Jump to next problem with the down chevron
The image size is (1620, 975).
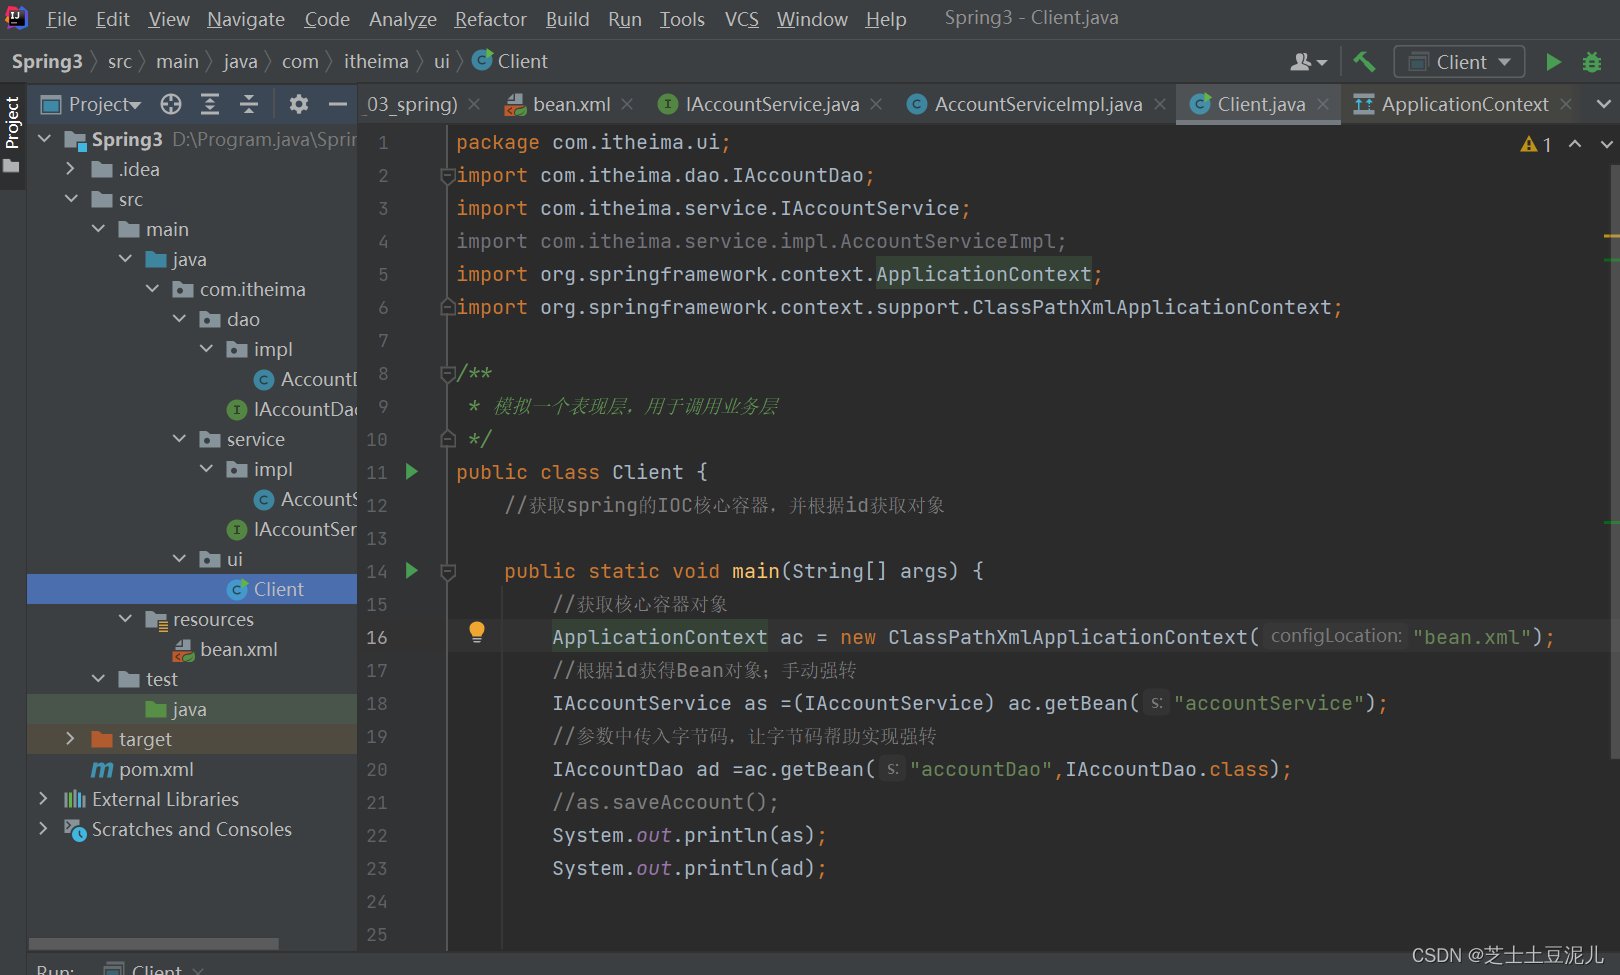coord(1605,144)
